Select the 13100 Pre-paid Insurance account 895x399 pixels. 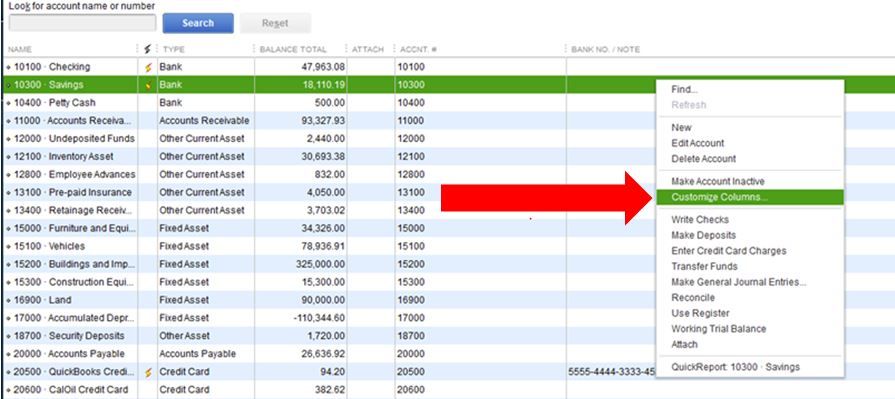(72, 192)
